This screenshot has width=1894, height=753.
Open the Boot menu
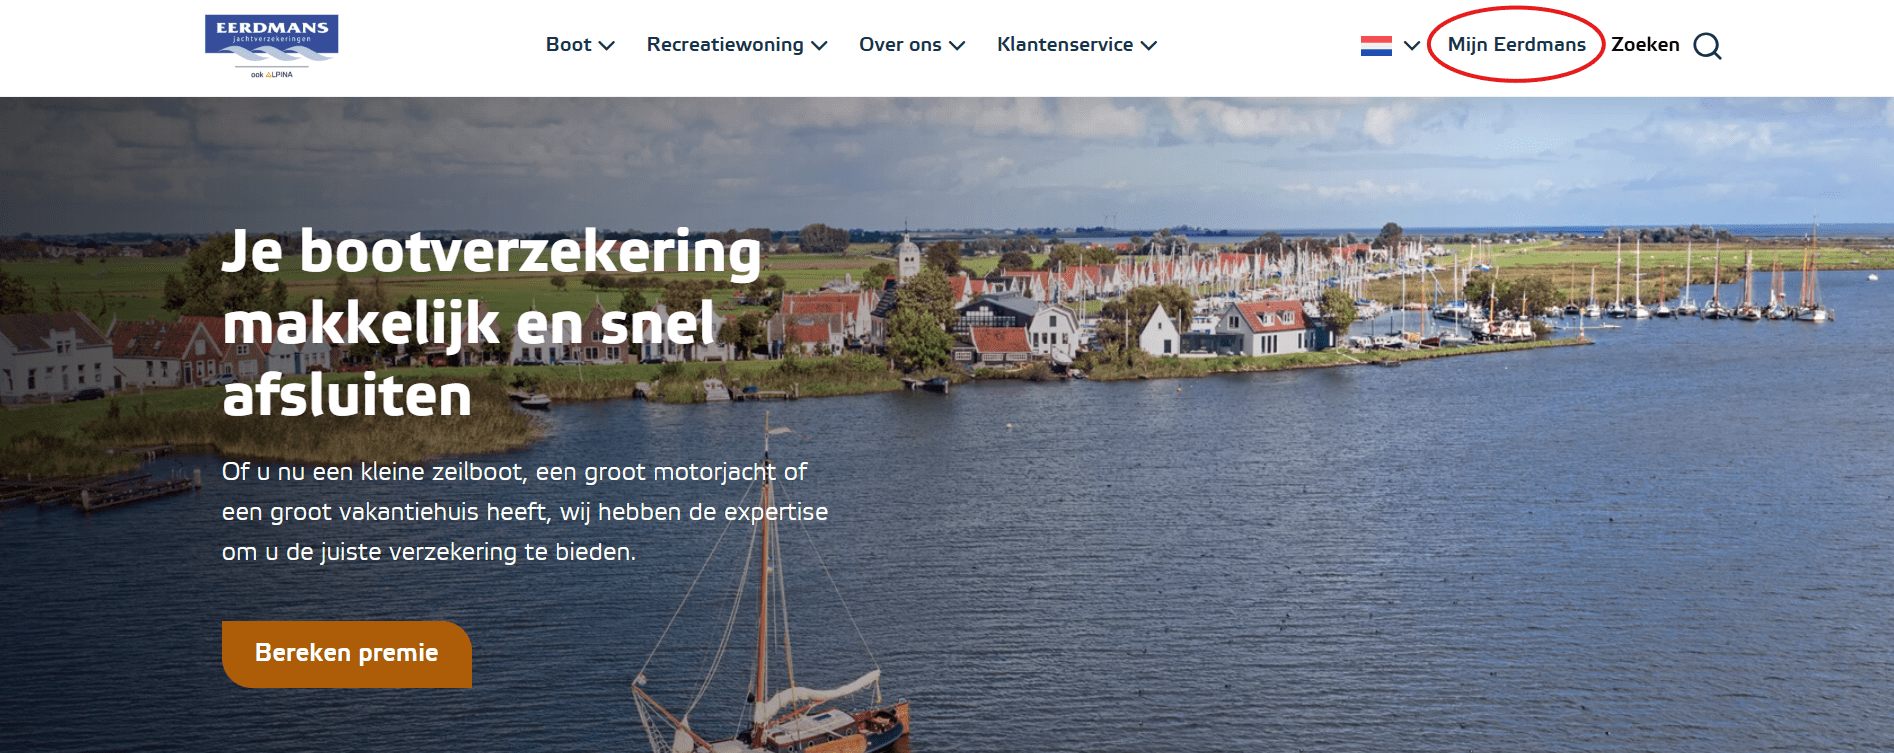tap(569, 45)
